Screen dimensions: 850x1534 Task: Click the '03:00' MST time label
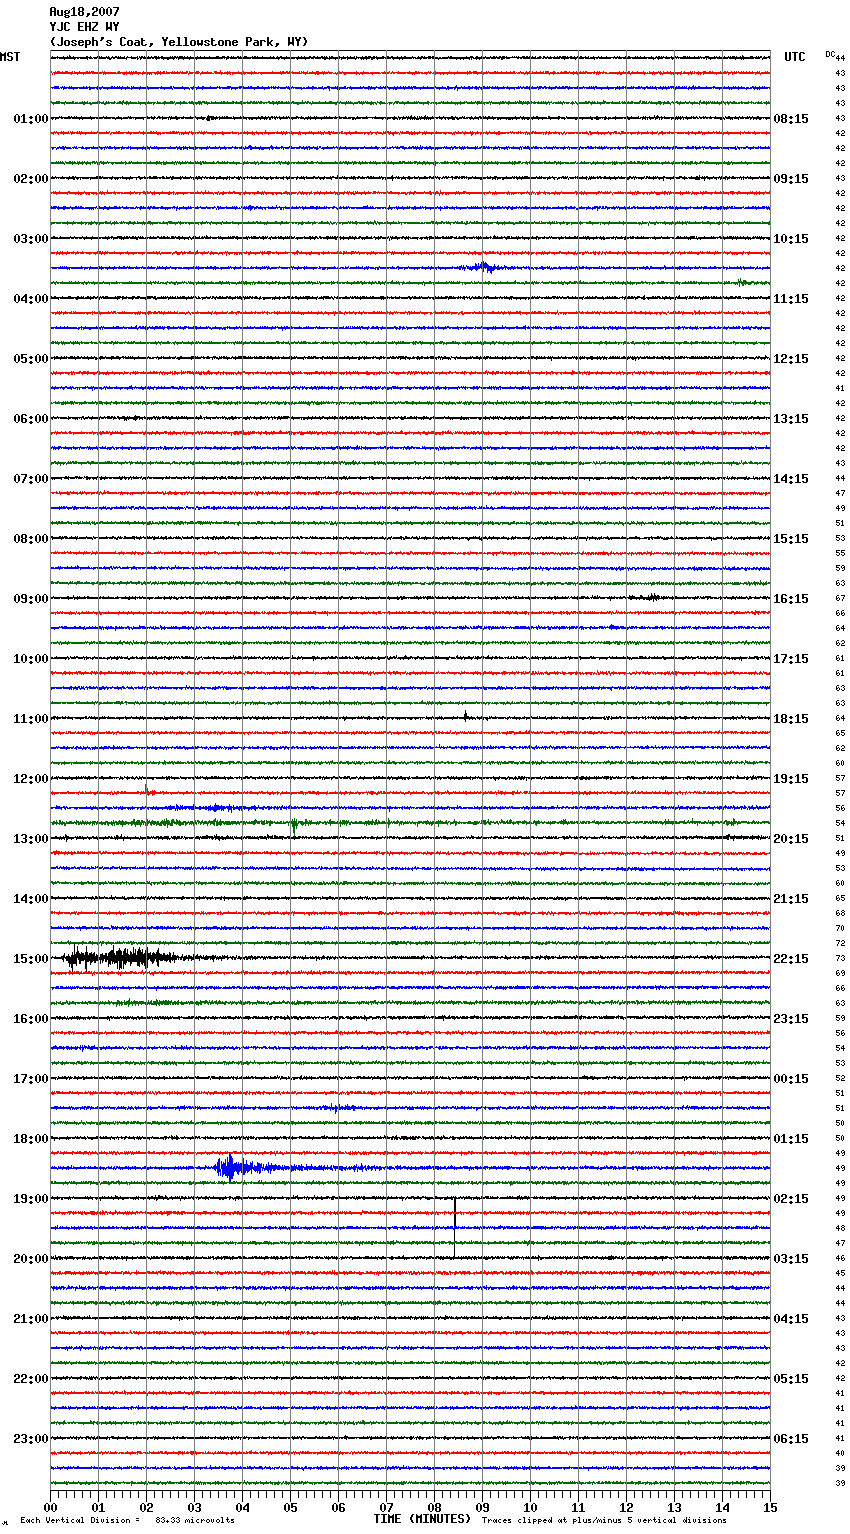[x=31, y=239]
